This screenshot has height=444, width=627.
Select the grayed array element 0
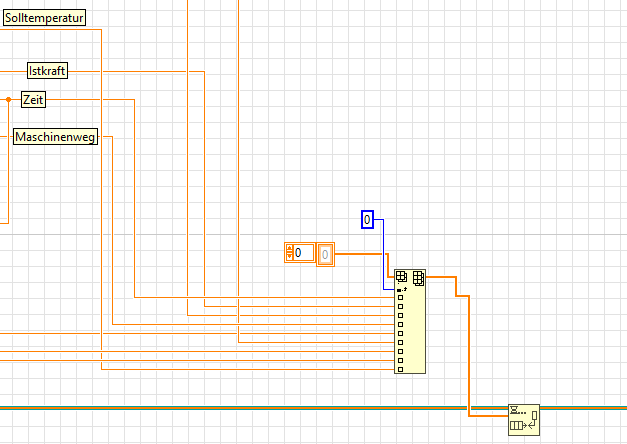(325, 254)
